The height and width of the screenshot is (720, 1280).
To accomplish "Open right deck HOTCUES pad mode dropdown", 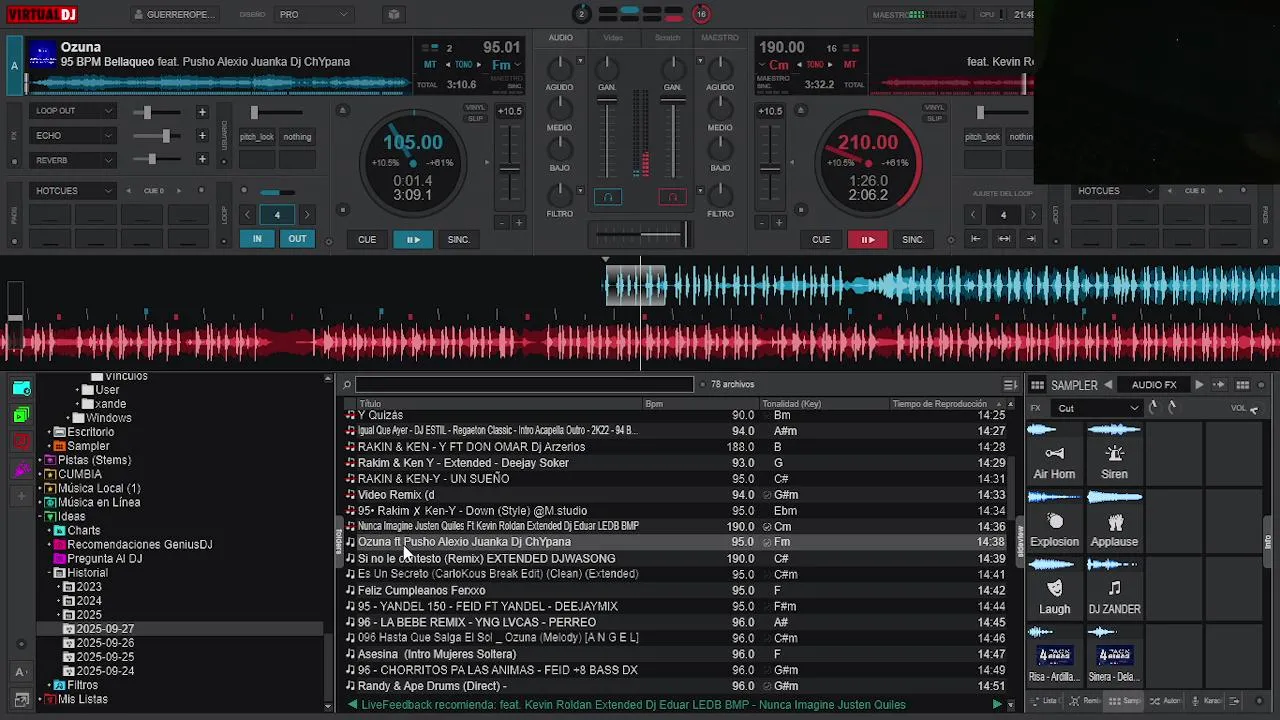I will coord(1115,190).
